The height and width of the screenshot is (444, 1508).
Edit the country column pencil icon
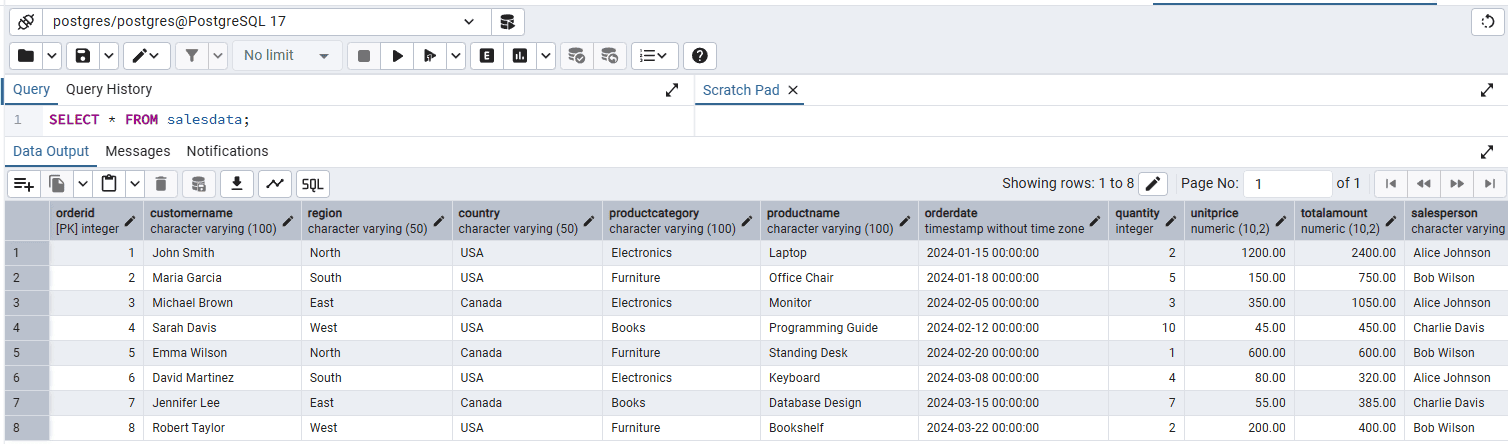[x=590, y=221]
